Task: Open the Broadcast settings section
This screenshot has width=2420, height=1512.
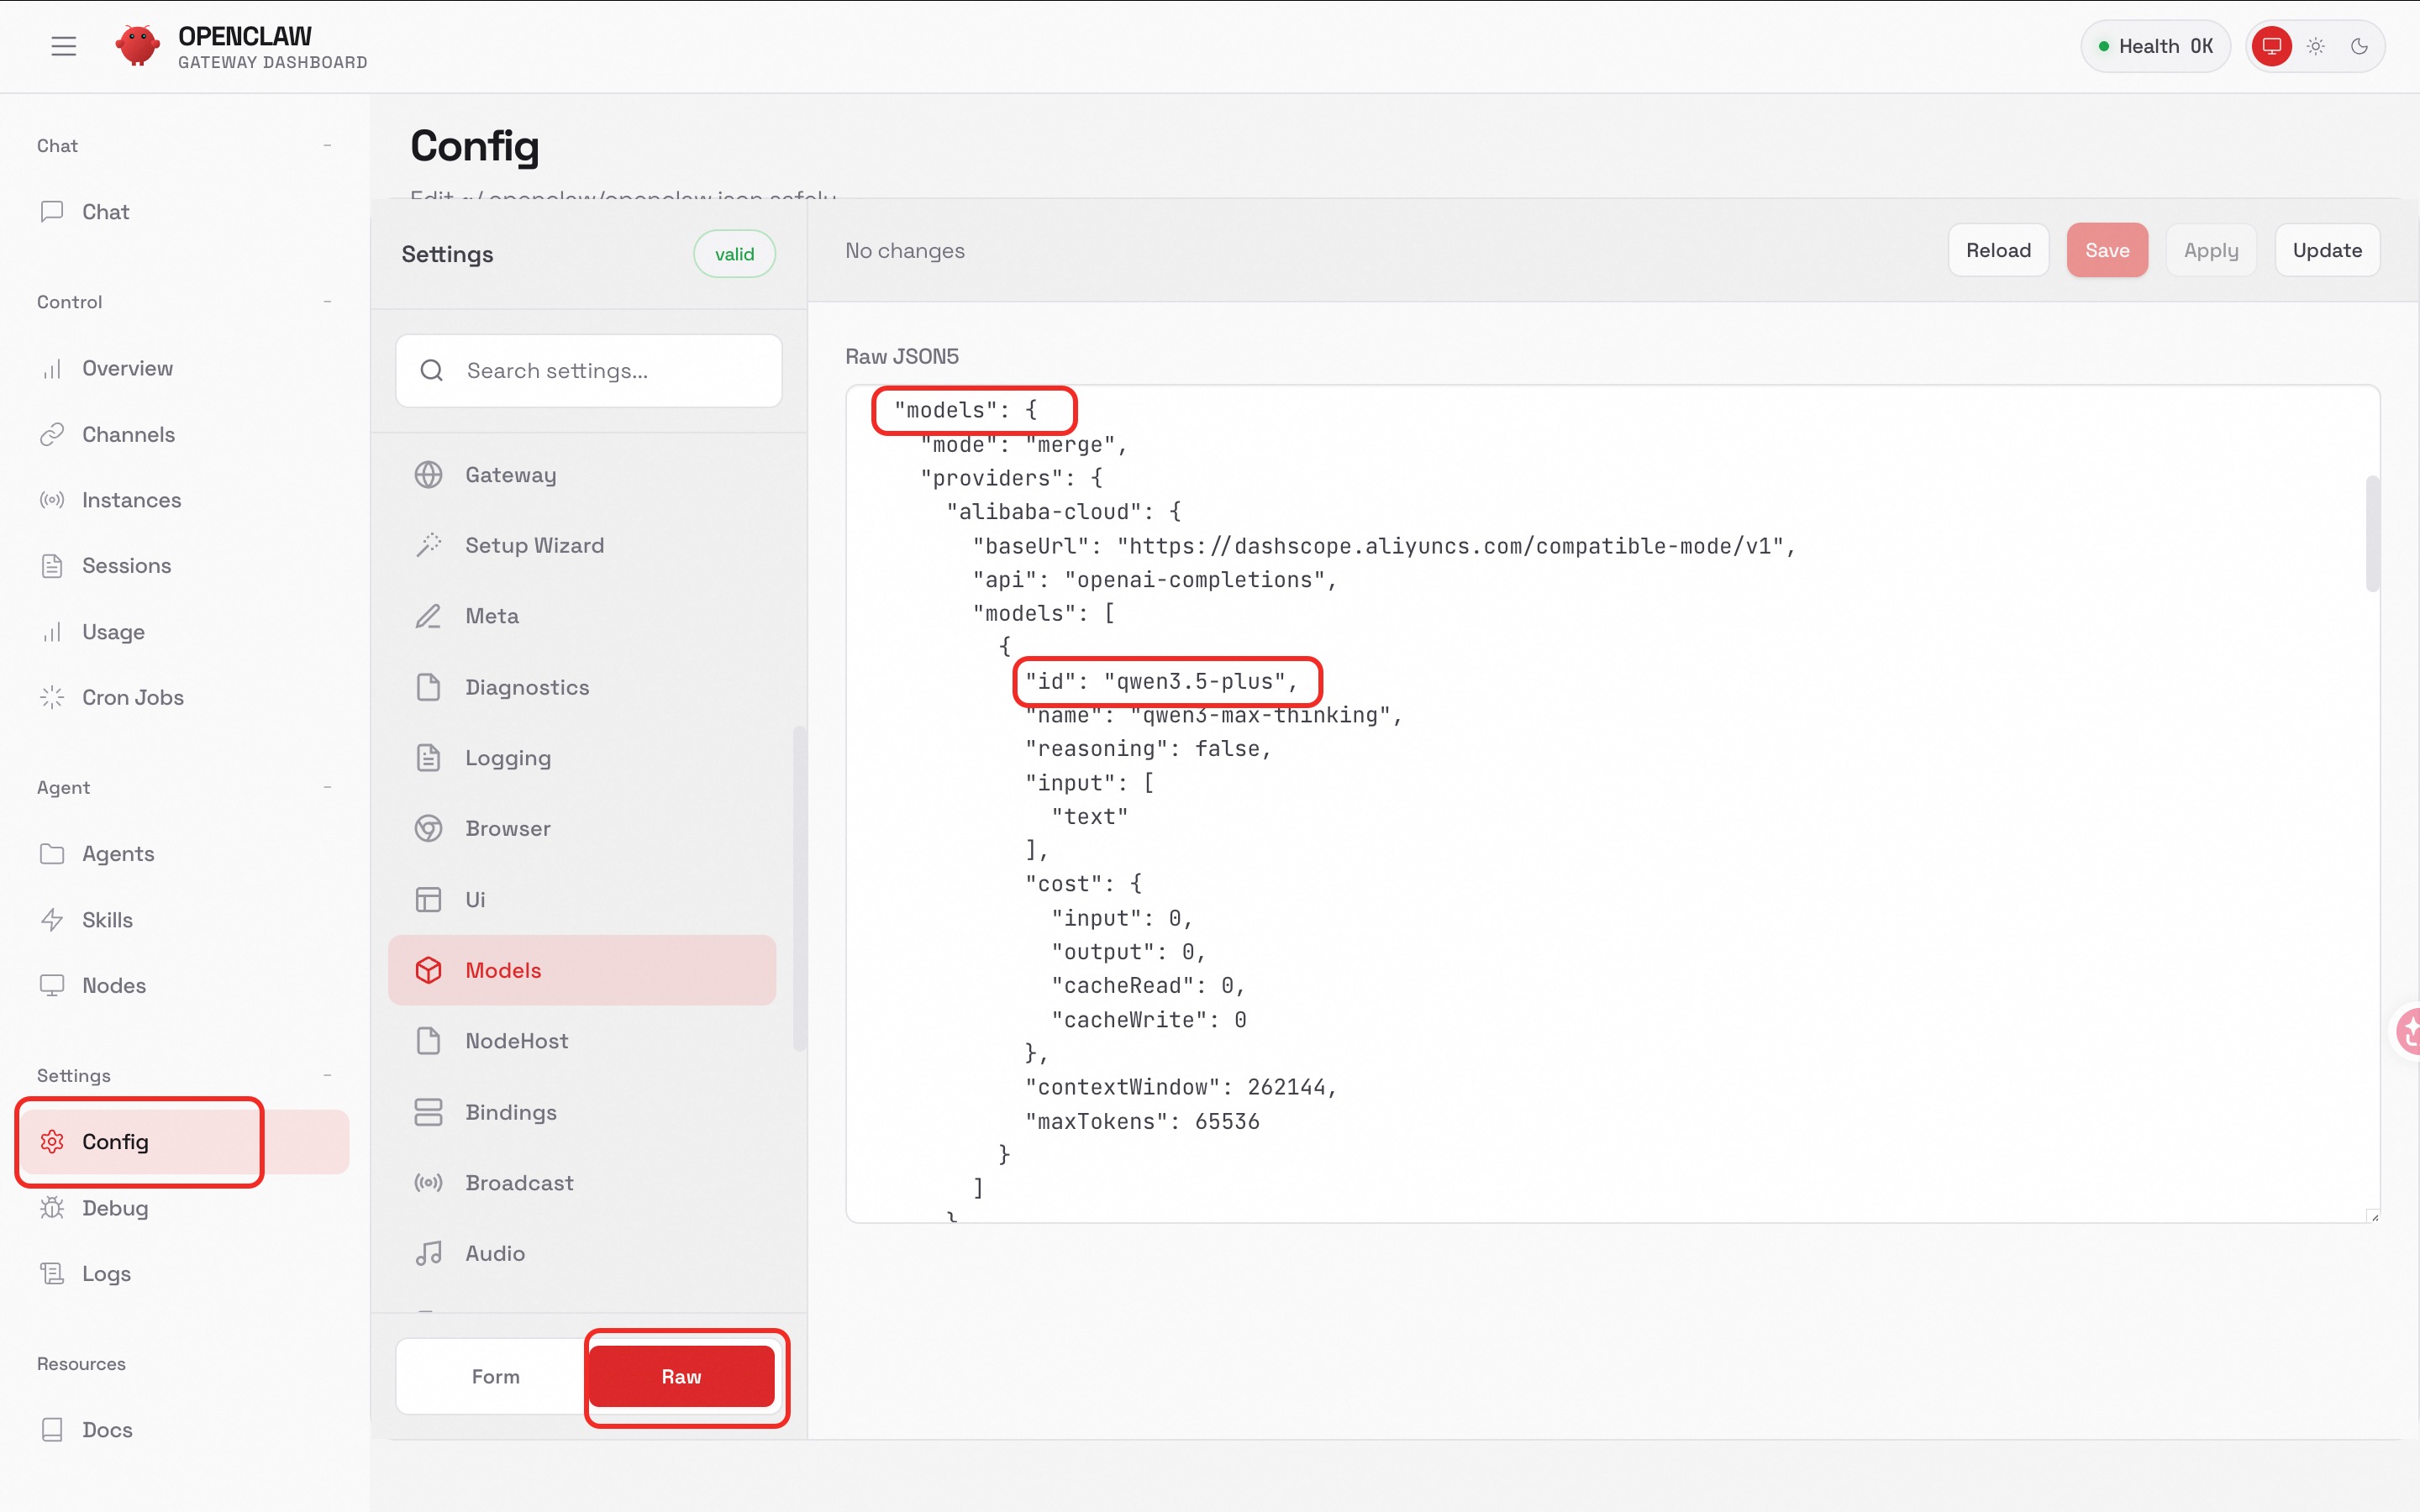Action: [518, 1182]
